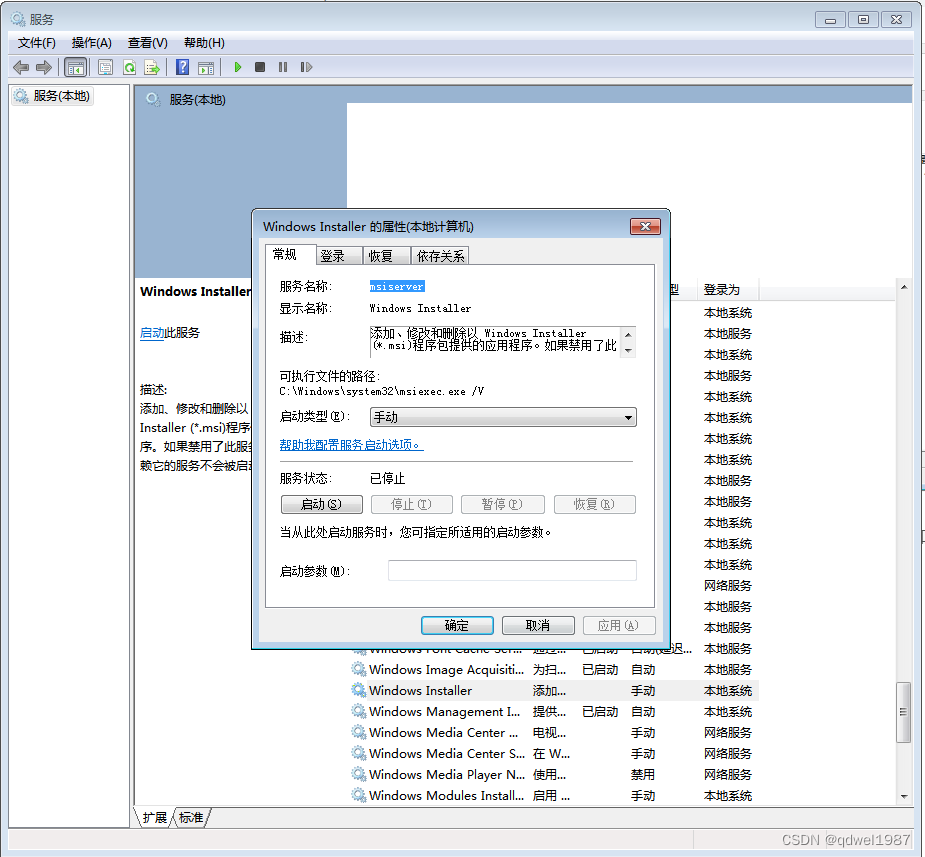Screen dimensions: 925x857
Task: Click the maximize button of 服务 window
Action: 863,19
